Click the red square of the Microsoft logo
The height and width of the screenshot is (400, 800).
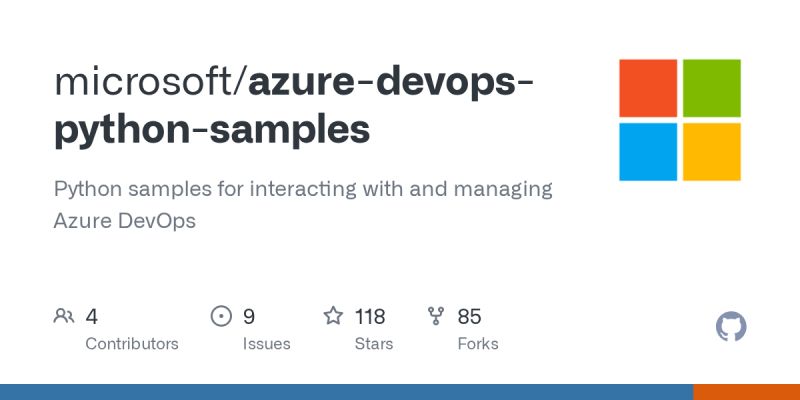648,88
